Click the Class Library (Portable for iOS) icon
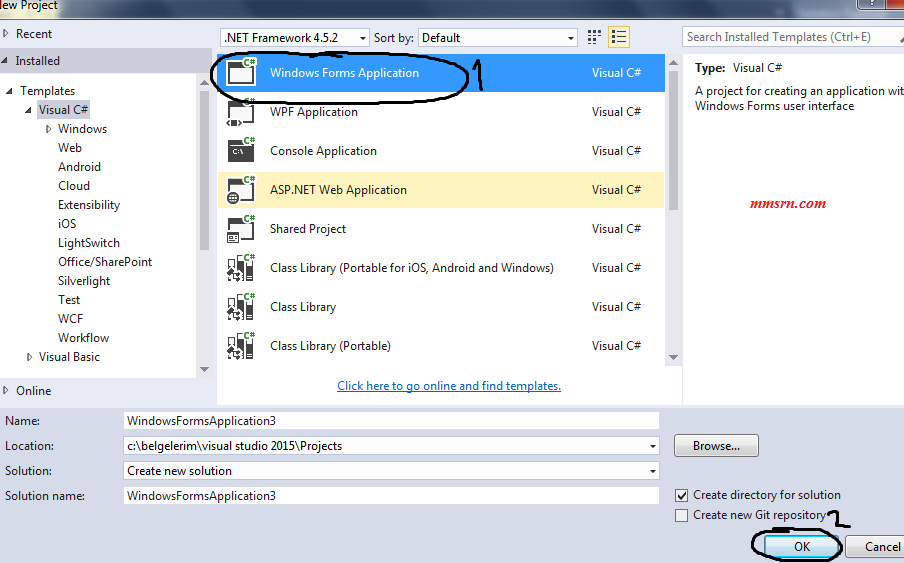The image size is (904, 563). click(241, 267)
